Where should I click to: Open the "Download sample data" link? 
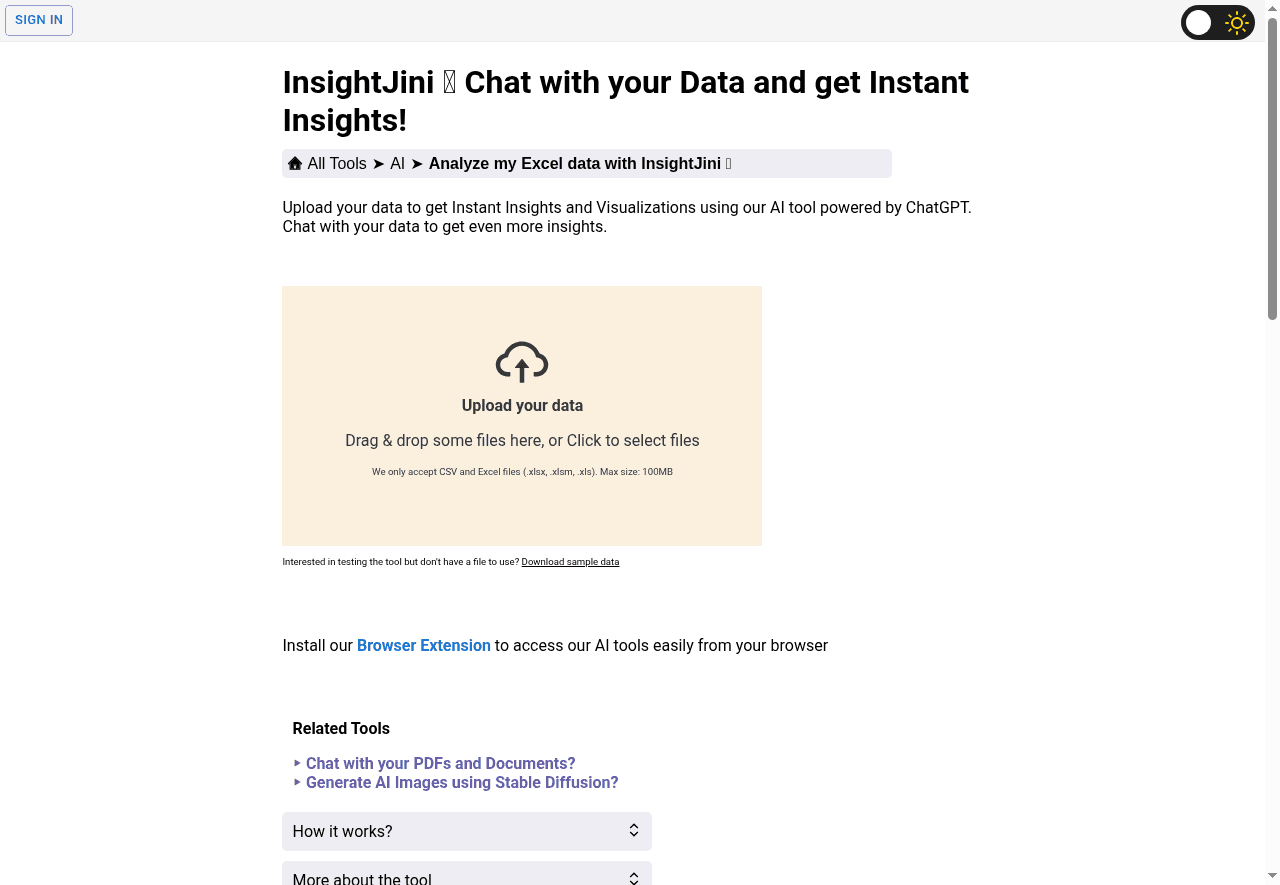coord(570,562)
